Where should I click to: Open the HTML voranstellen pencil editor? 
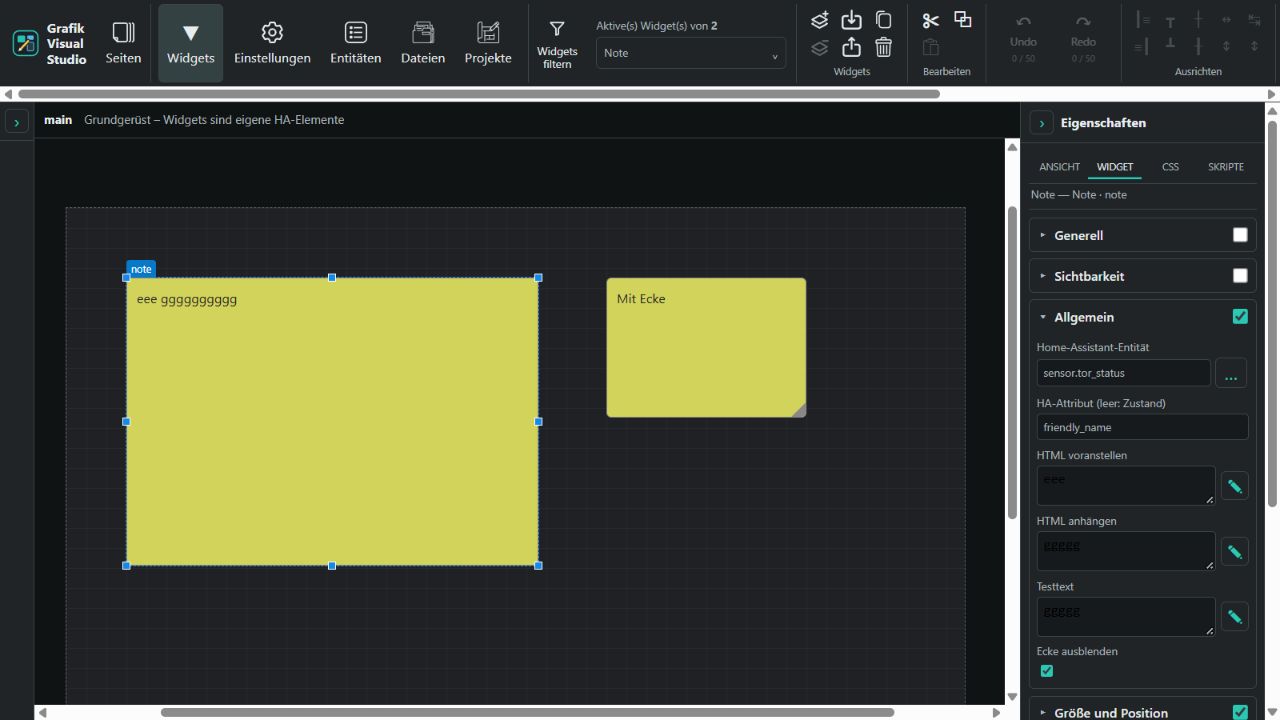1235,486
